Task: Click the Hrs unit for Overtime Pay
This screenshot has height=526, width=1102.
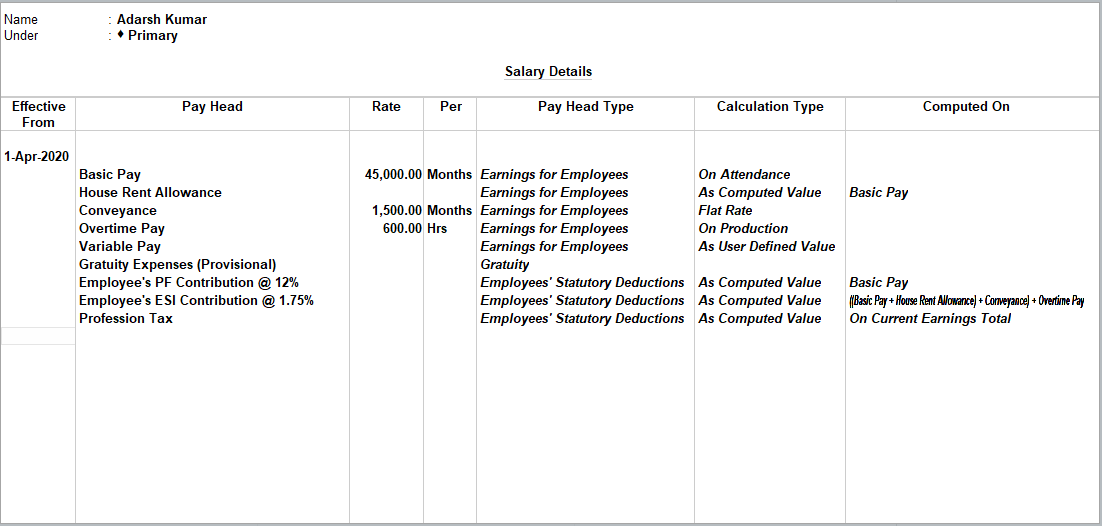Action: [x=436, y=229]
